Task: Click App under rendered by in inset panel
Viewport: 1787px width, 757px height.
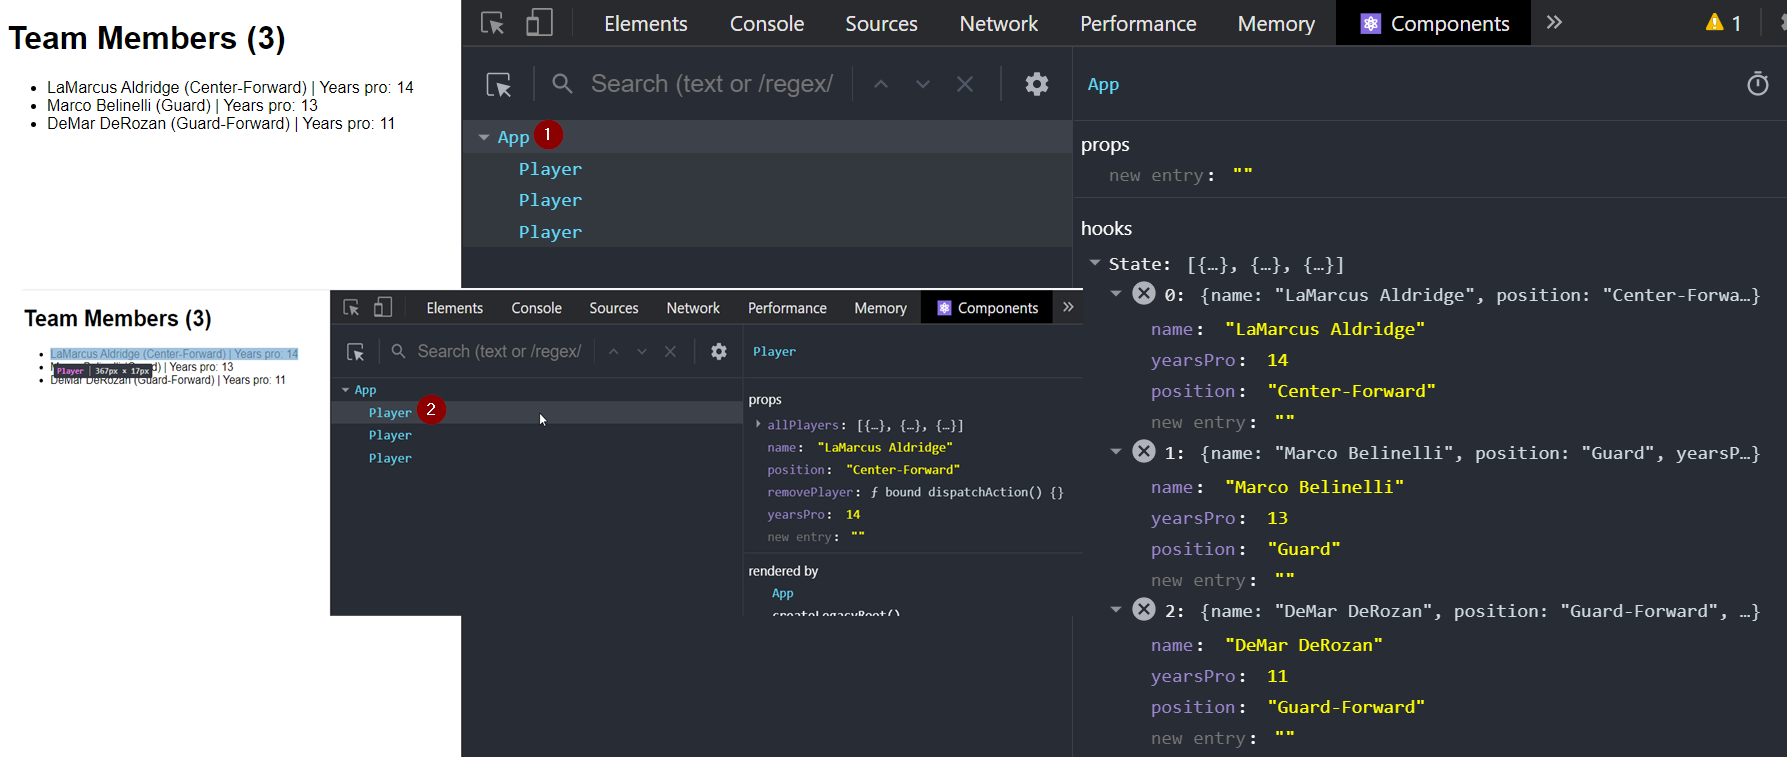Action: pos(782,593)
